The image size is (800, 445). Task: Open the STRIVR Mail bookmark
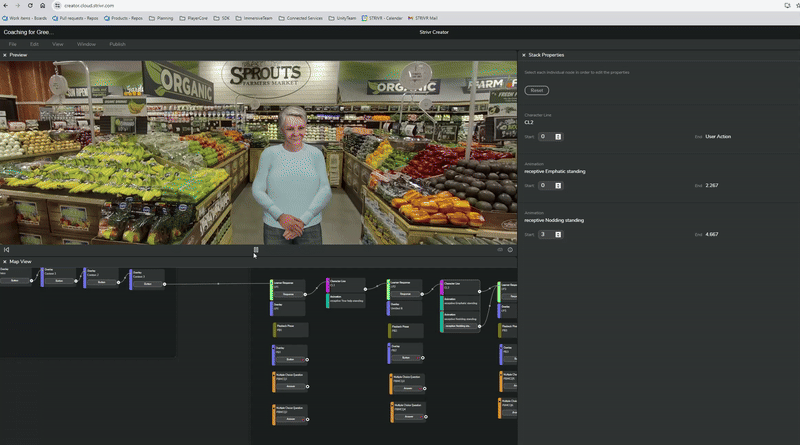[423, 18]
